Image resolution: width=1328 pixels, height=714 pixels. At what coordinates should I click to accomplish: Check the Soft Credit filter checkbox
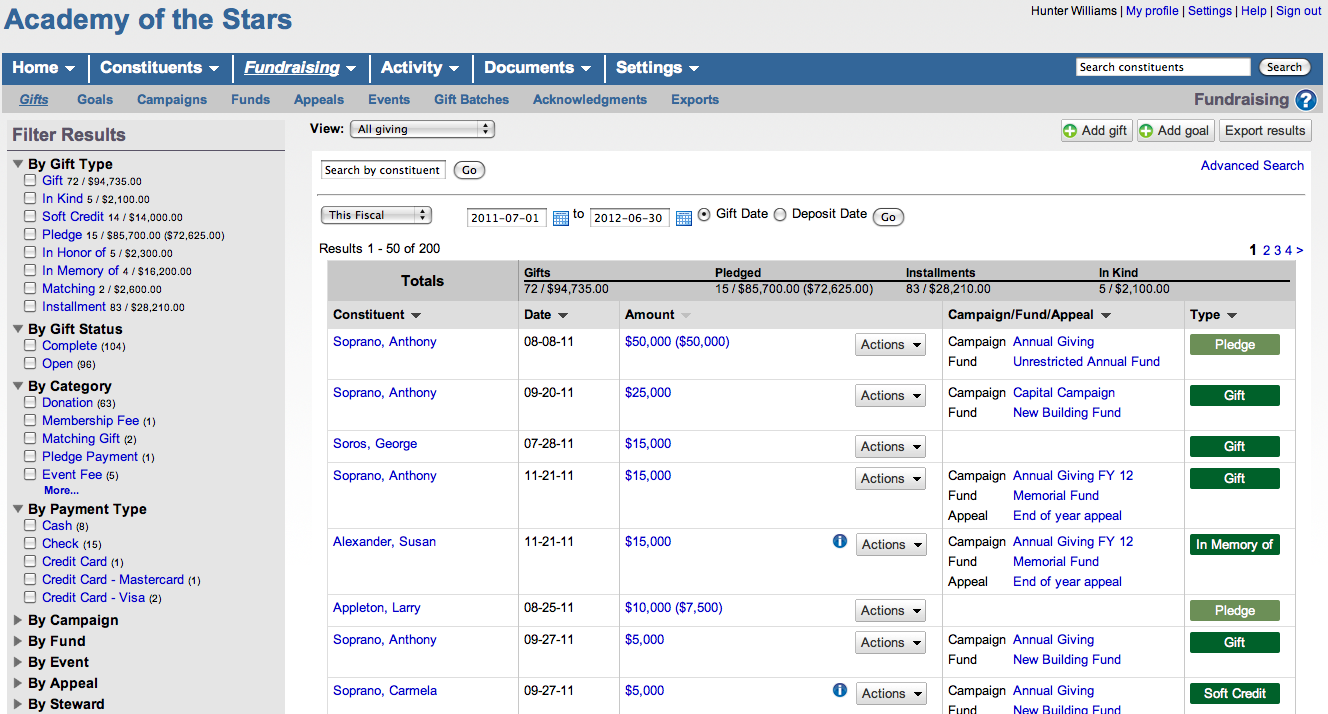click(x=30, y=217)
